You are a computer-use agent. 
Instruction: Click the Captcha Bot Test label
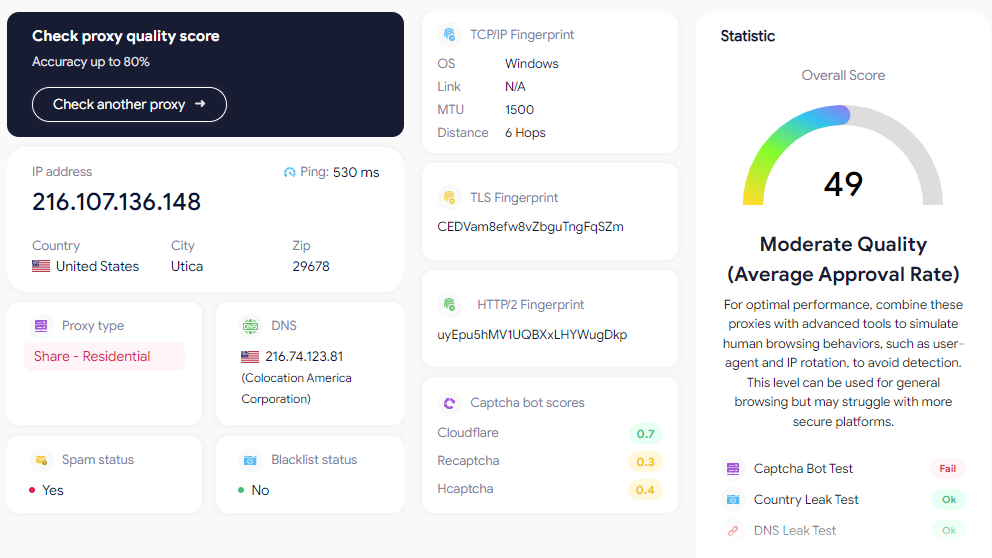(803, 469)
